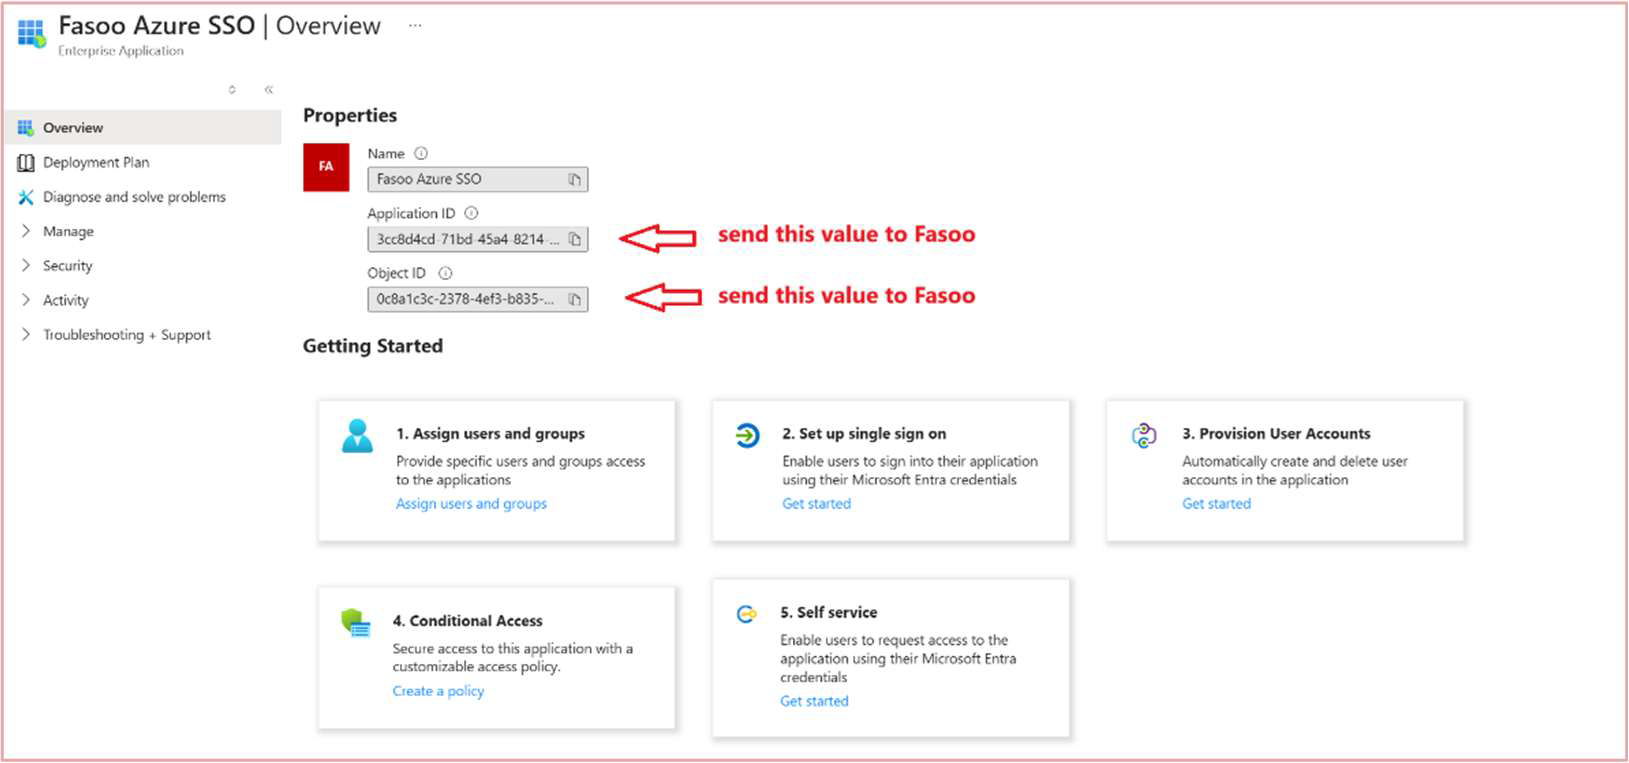
Task: Click the Enterprise Application subtitle
Action: pos(121,51)
